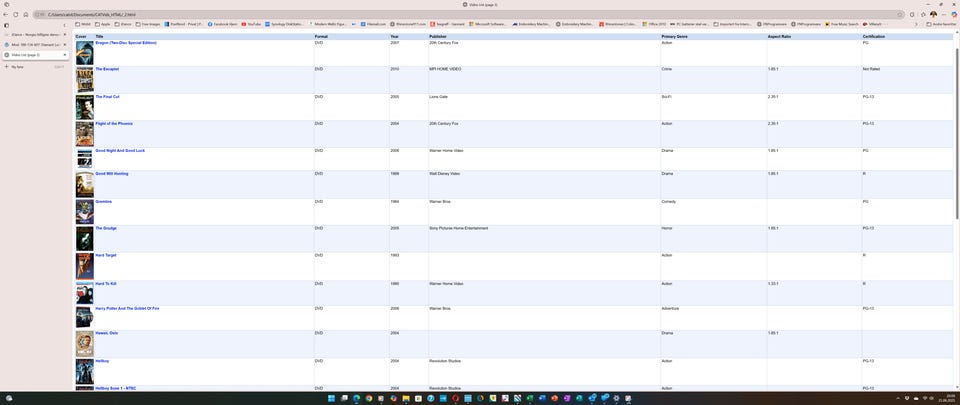Open The Grudge title link

106,228
